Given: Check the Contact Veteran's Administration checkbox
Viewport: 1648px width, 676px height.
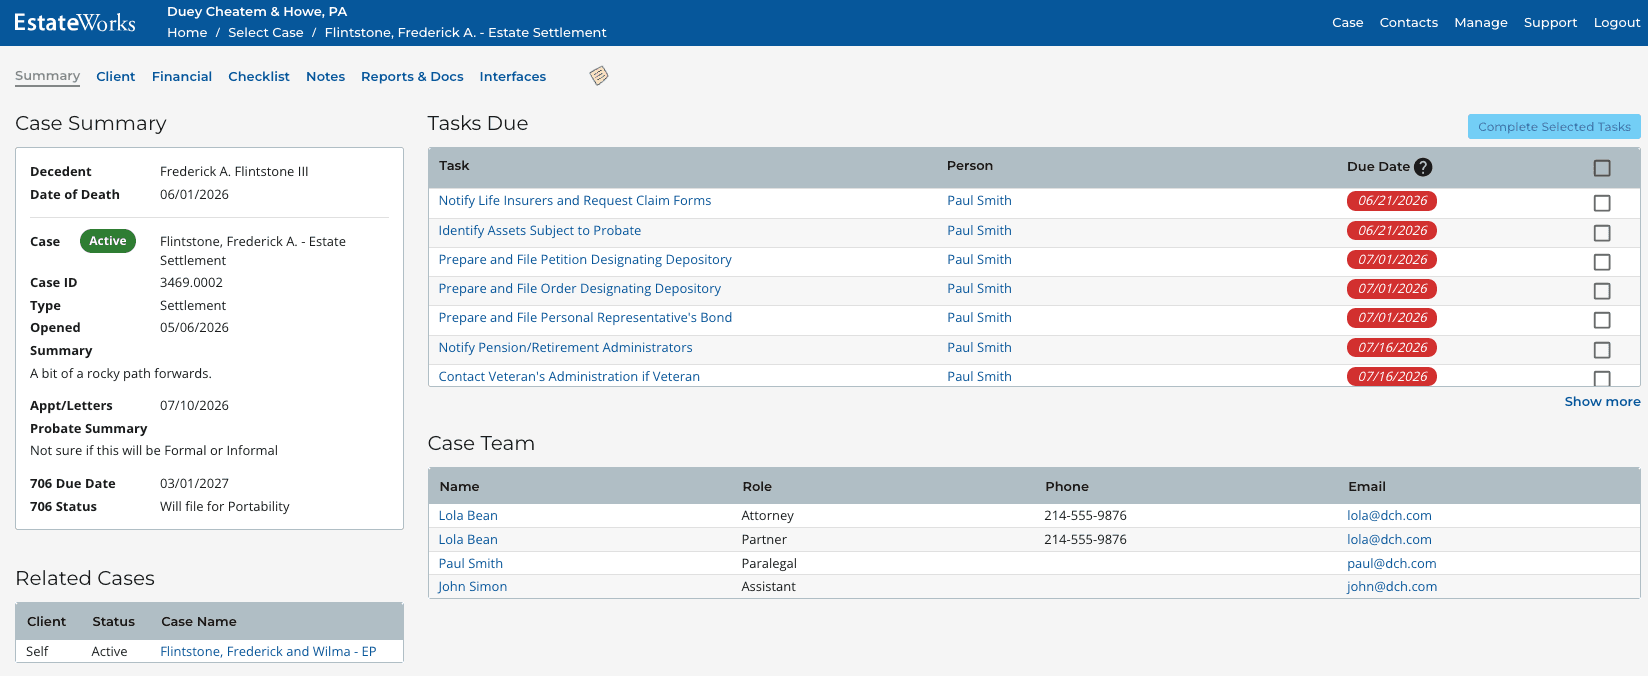Looking at the screenshot, I should [x=1602, y=379].
